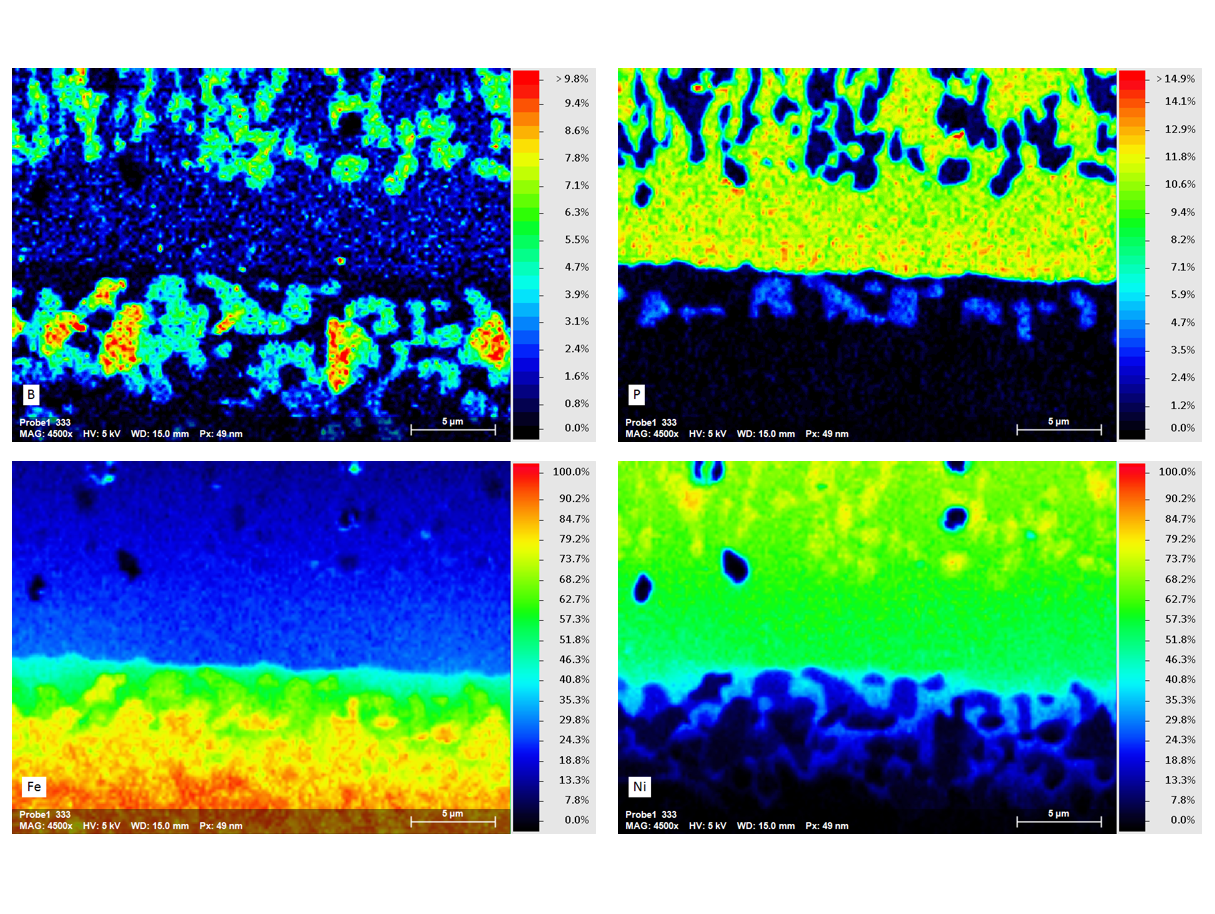This screenshot has height=914, width=1215.
Task: Click the B element label on boron map
Action: [x=32, y=396]
